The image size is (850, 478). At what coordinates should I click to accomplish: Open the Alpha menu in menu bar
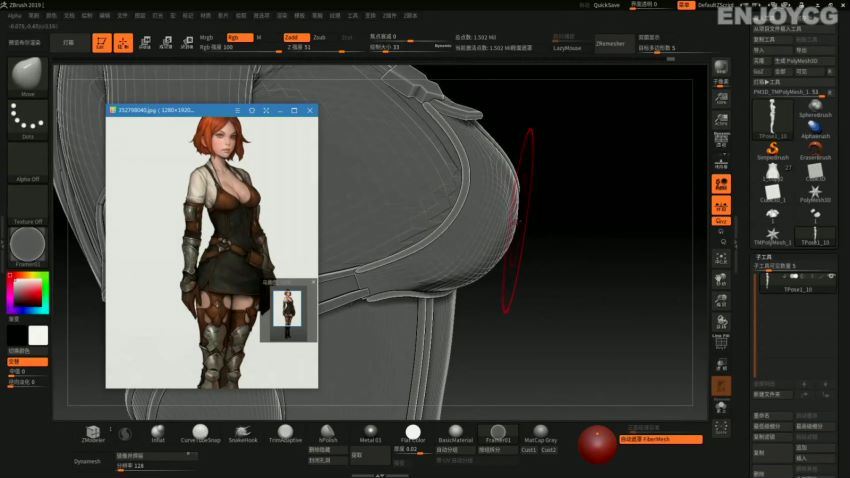tap(15, 16)
